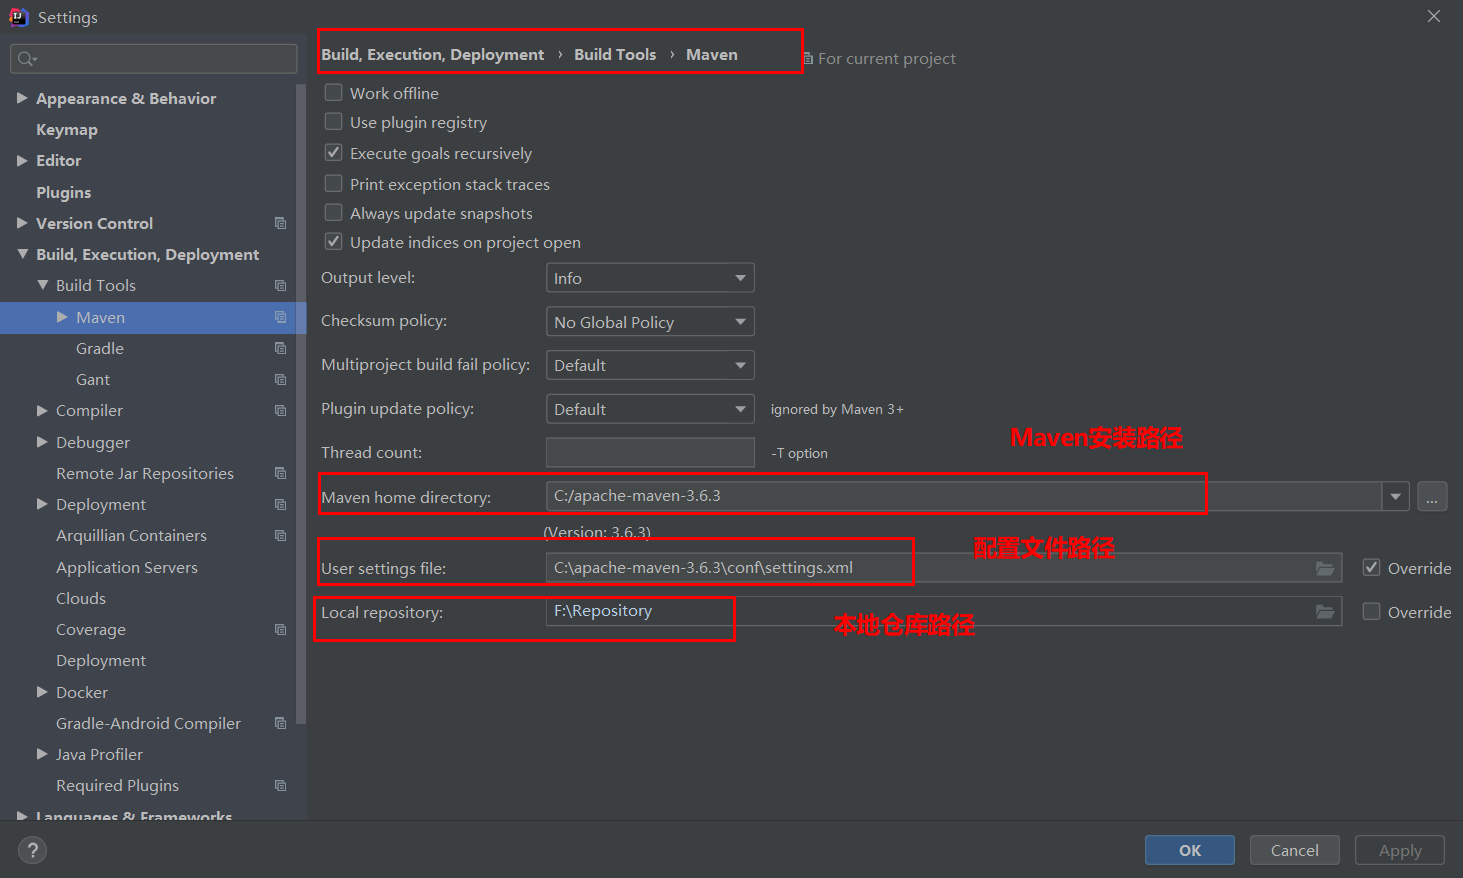The width and height of the screenshot is (1463, 878).
Task: Click the project-level icon beside Gradle
Action: pyautogui.click(x=280, y=348)
